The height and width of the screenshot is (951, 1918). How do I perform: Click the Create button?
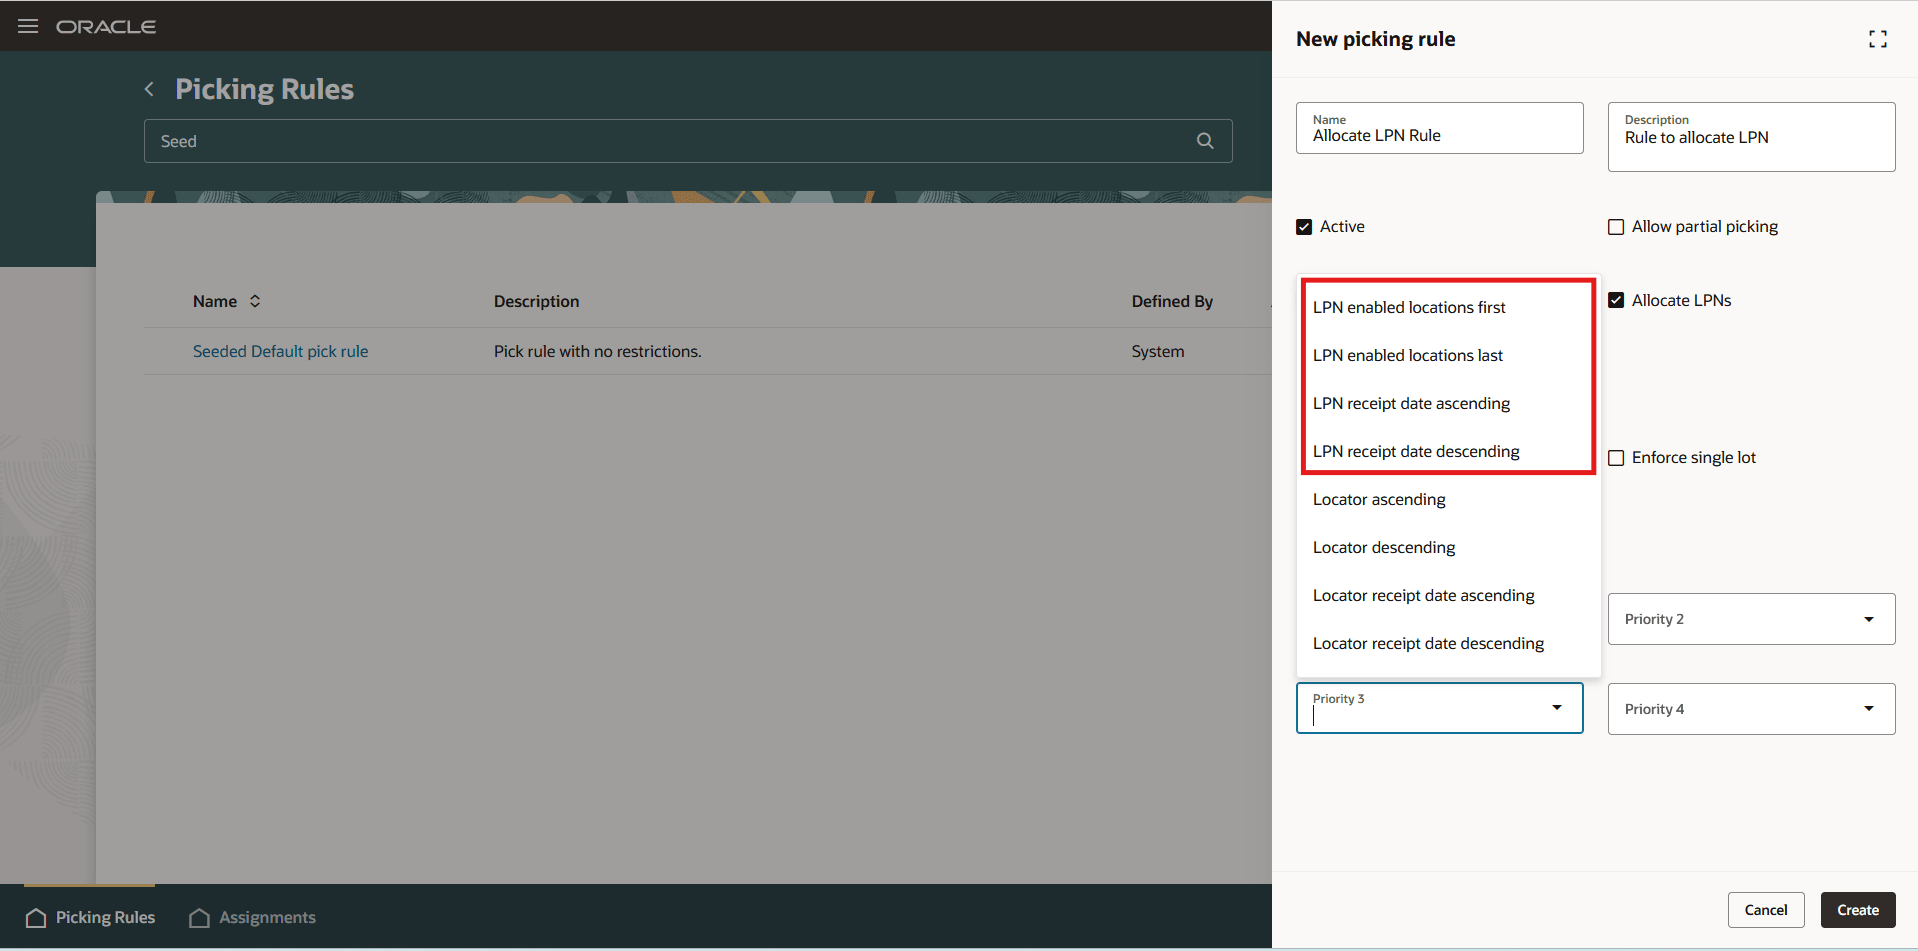pyautogui.click(x=1857, y=910)
